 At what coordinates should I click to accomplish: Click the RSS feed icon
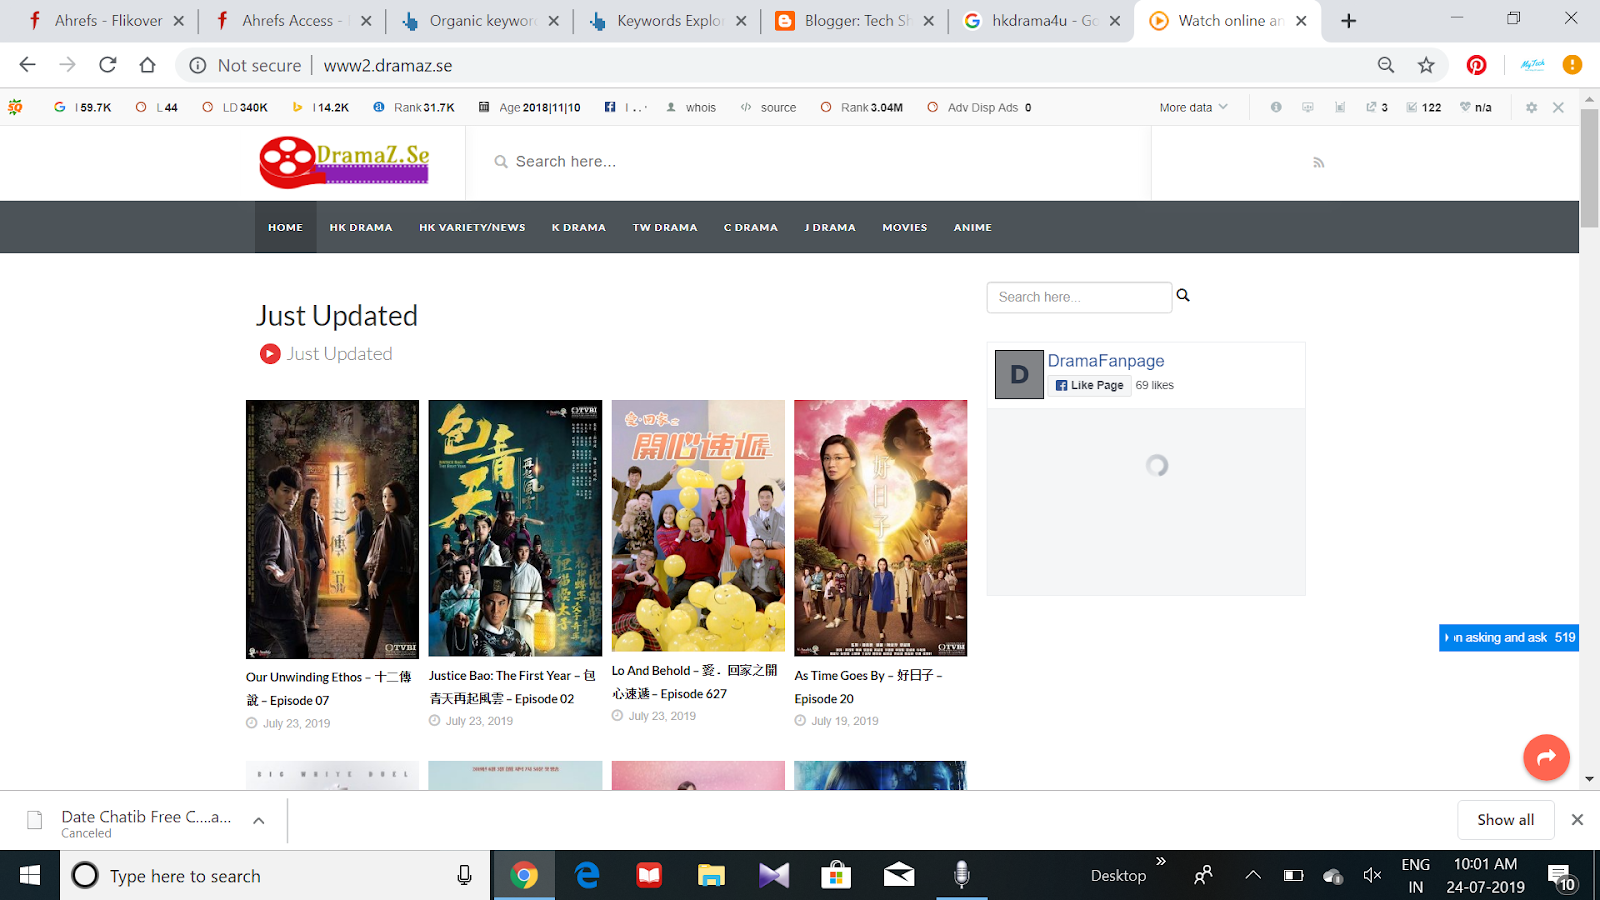point(1319,162)
